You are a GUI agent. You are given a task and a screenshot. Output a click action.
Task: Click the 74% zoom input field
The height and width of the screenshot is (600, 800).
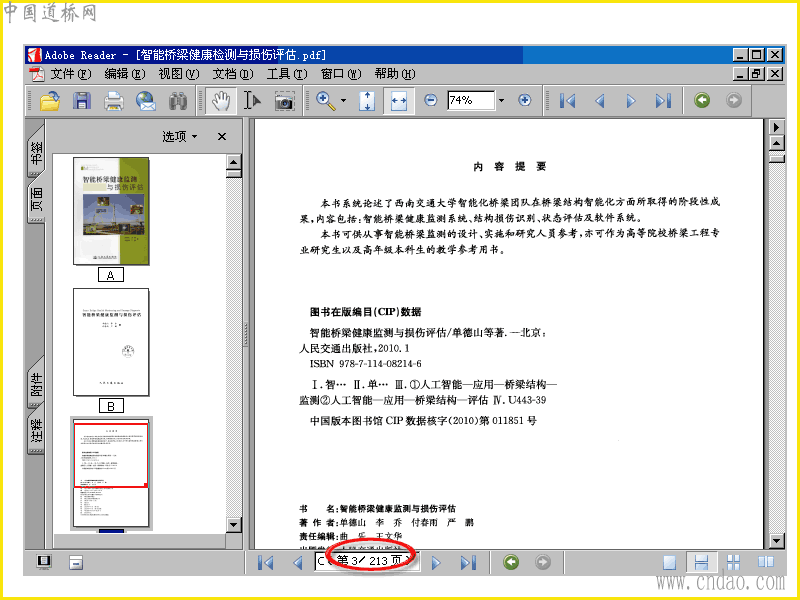[x=471, y=100]
